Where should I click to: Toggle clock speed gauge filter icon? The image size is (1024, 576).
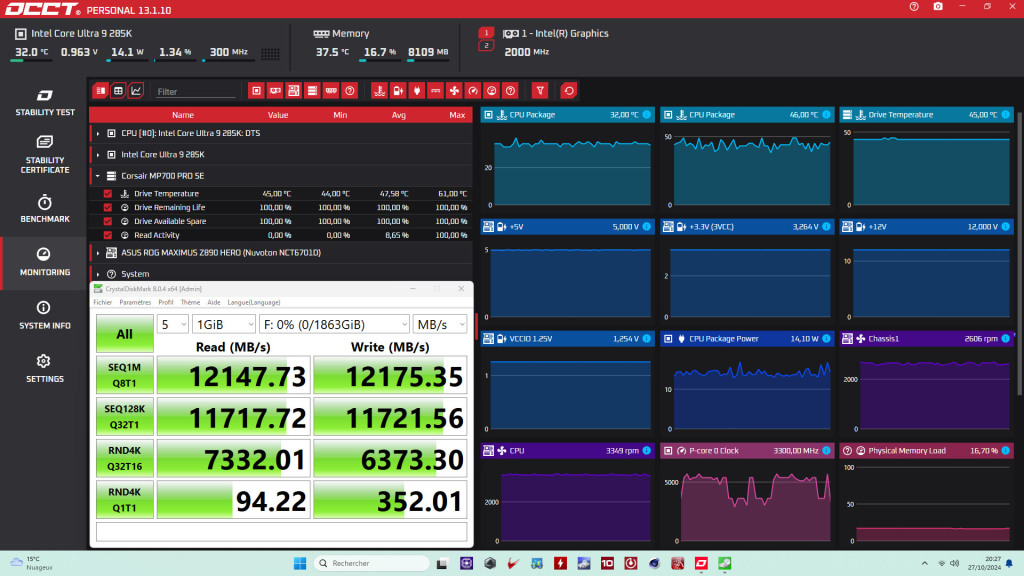[x=473, y=91]
